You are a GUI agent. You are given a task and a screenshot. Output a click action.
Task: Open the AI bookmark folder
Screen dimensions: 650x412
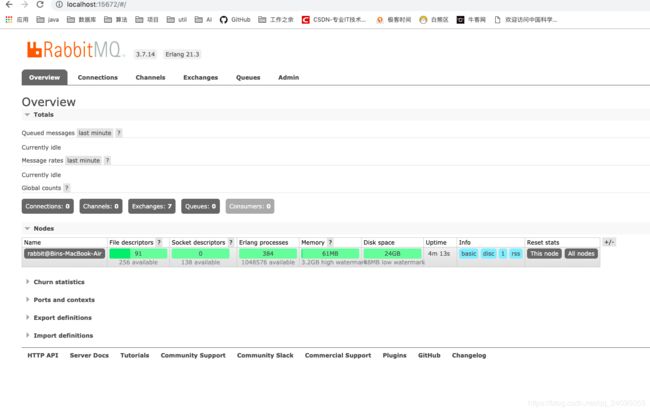click(x=203, y=19)
